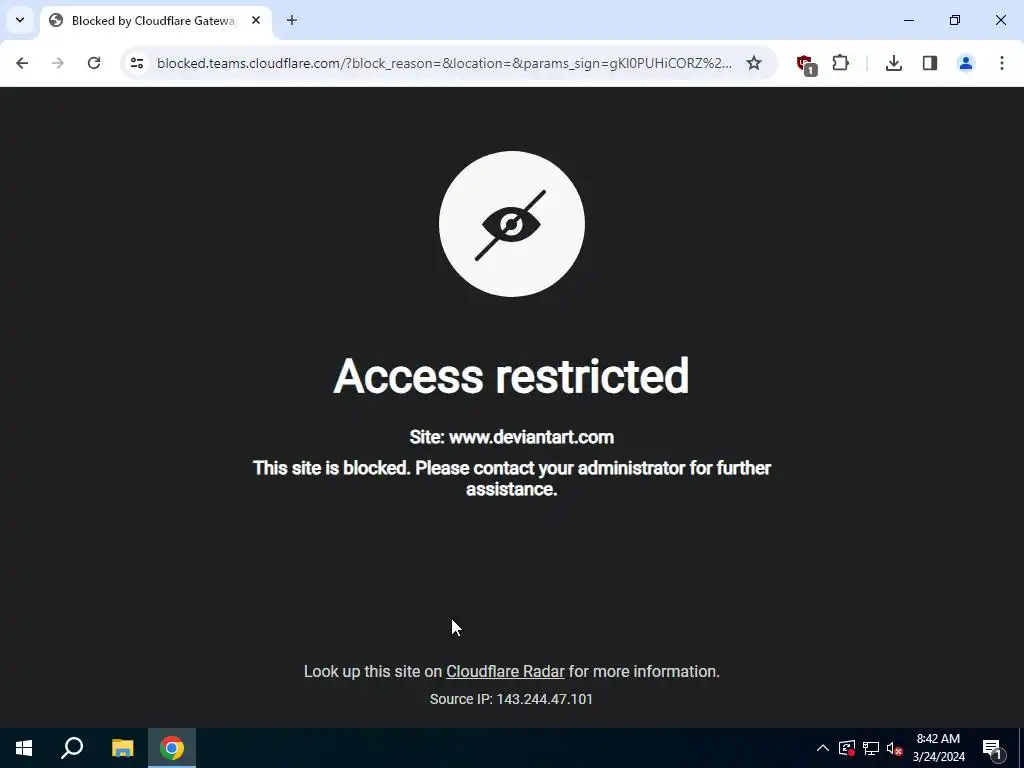Reload the blocked page
This screenshot has height=768, width=1024.
94,63
